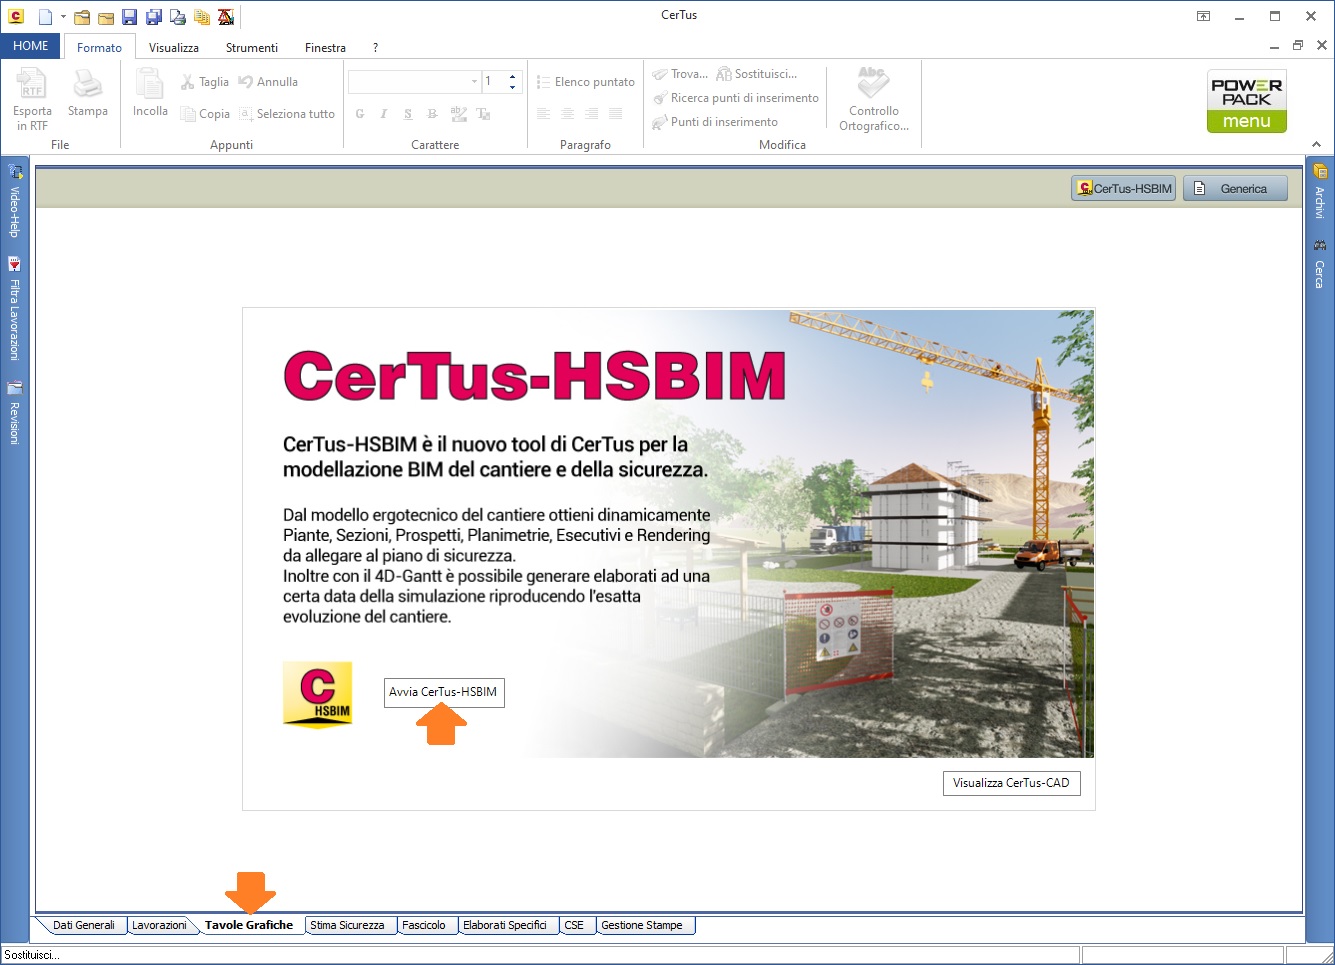Toggle the Generica view button
This screenshot has width=1335, height=965.
click(1235, 189)
